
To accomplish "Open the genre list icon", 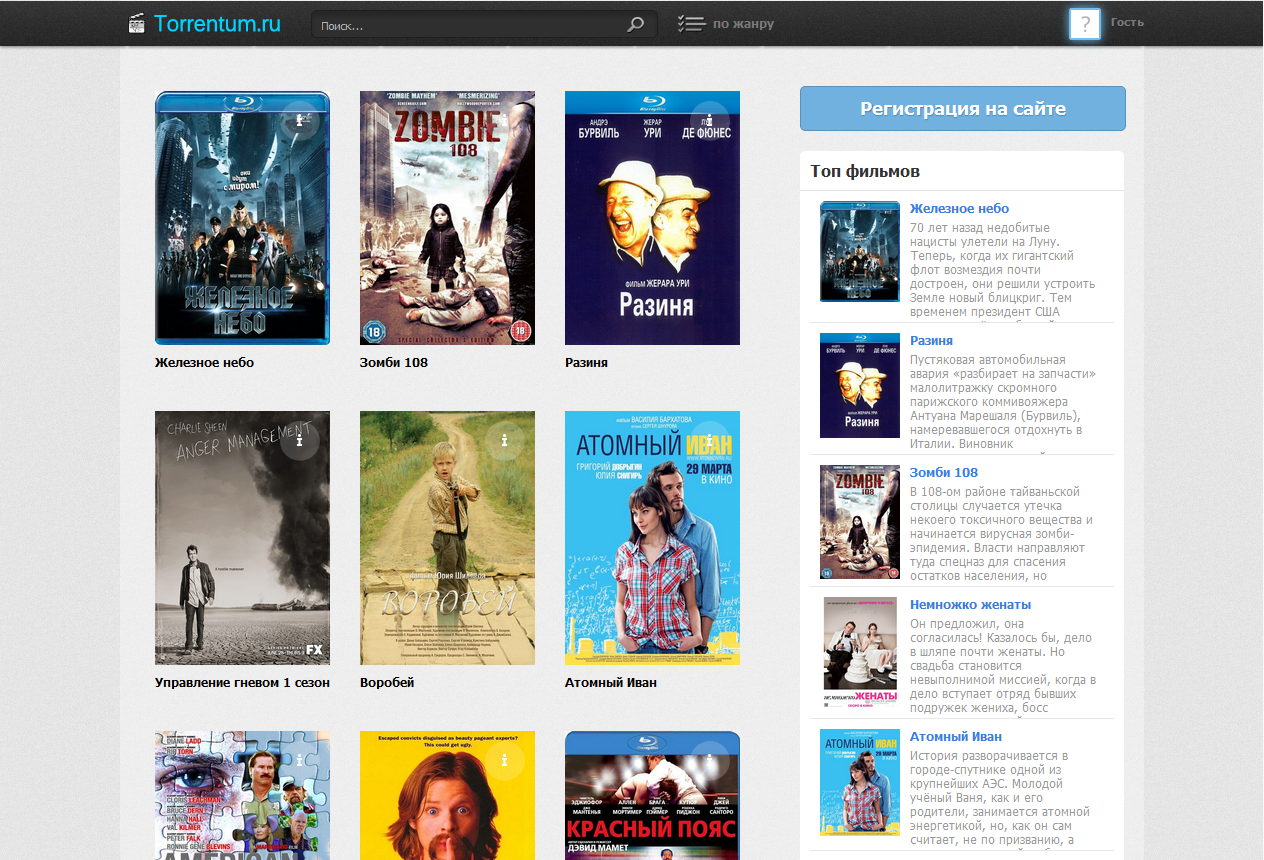I will coord(691,24).
